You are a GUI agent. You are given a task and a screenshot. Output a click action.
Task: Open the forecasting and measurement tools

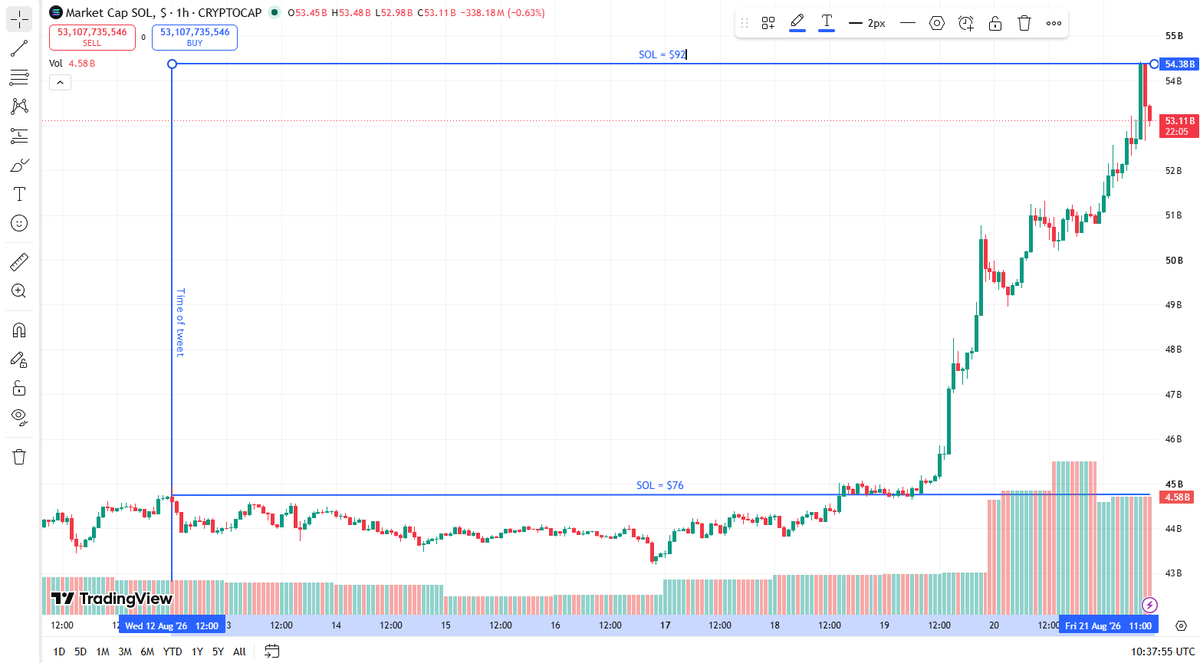(19, 135)
